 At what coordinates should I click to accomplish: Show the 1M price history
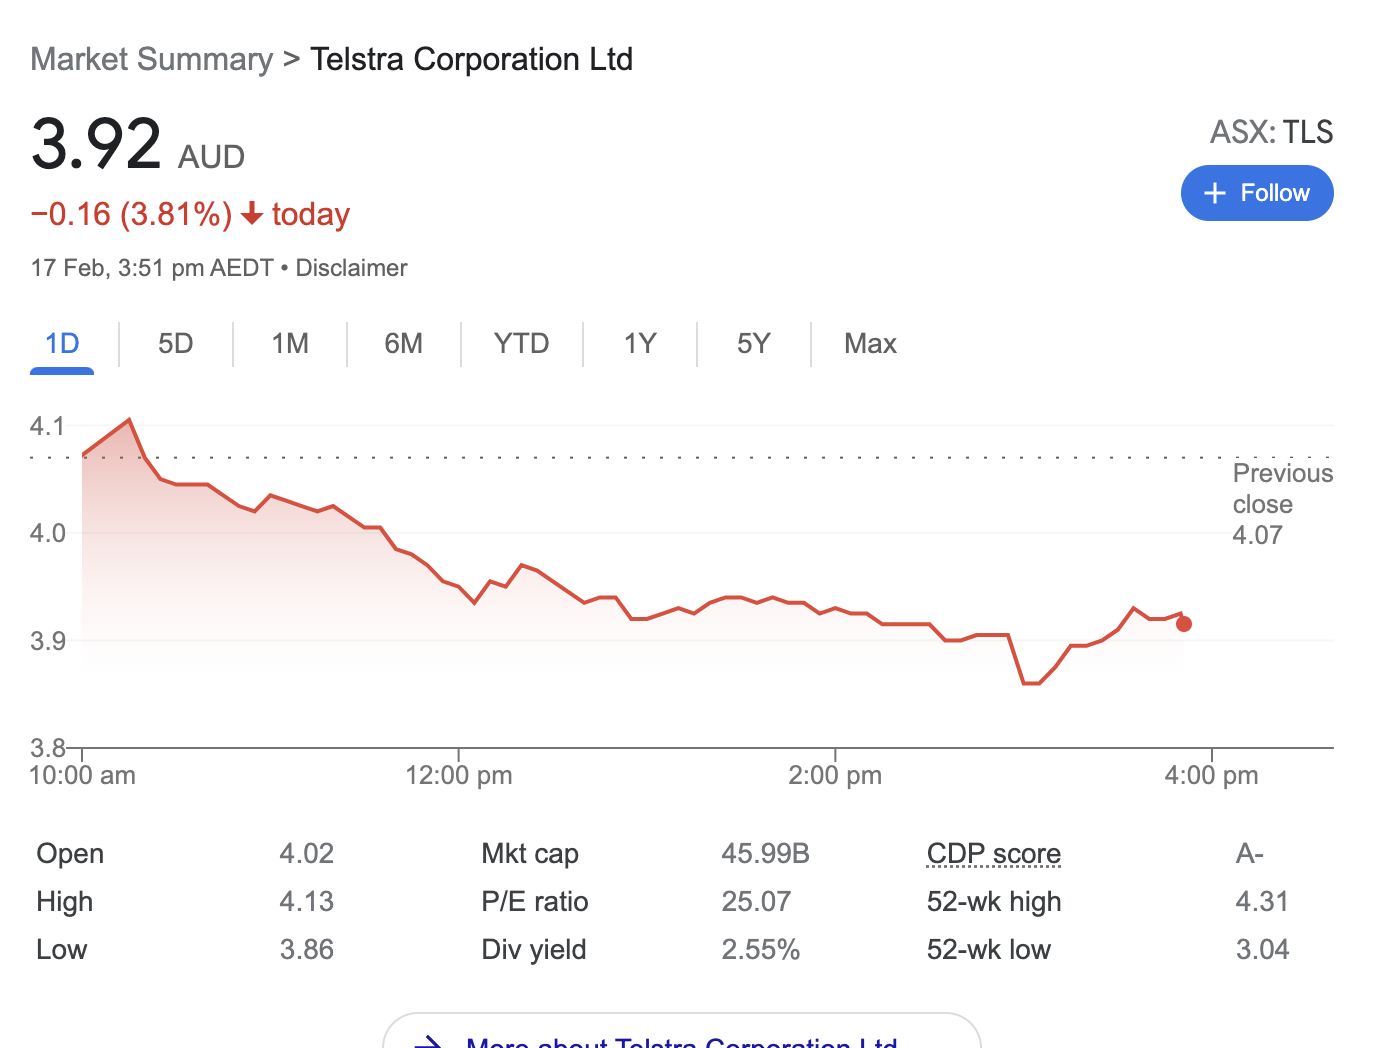pyautogui.click(x=290, y=344)
